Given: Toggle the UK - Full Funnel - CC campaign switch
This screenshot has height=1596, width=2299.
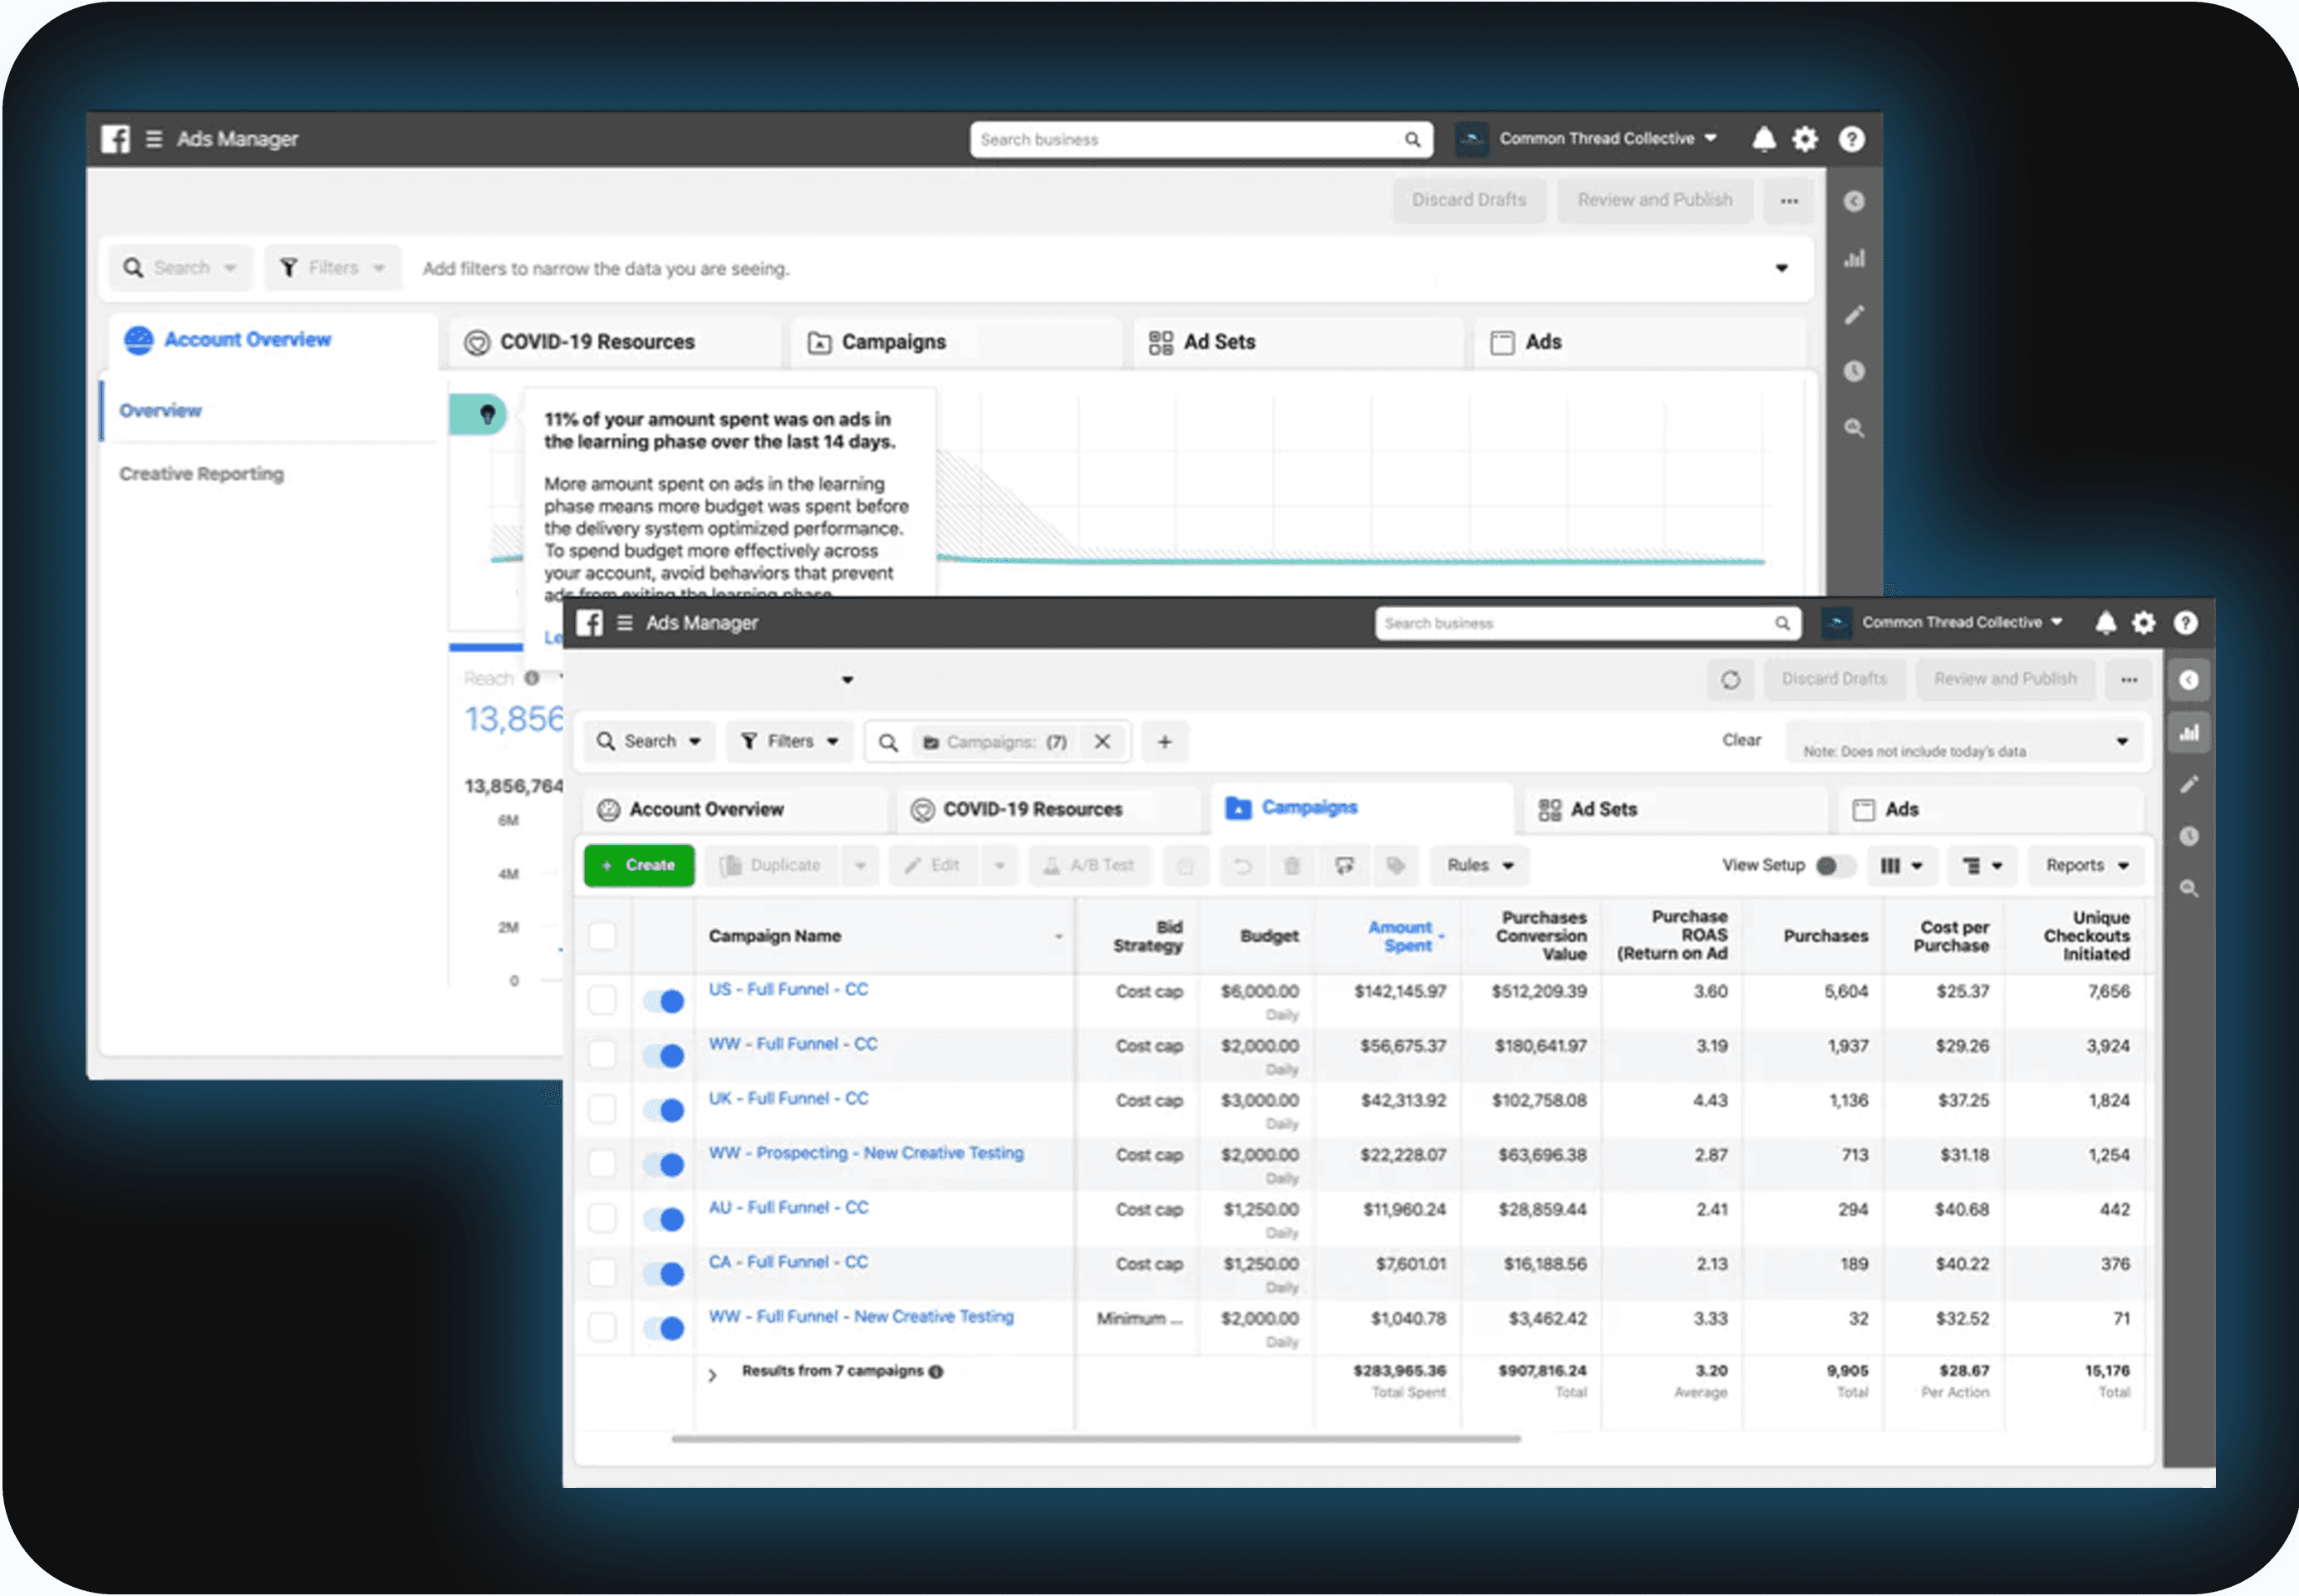Looking at the screenshot, I should point(664,1111).
